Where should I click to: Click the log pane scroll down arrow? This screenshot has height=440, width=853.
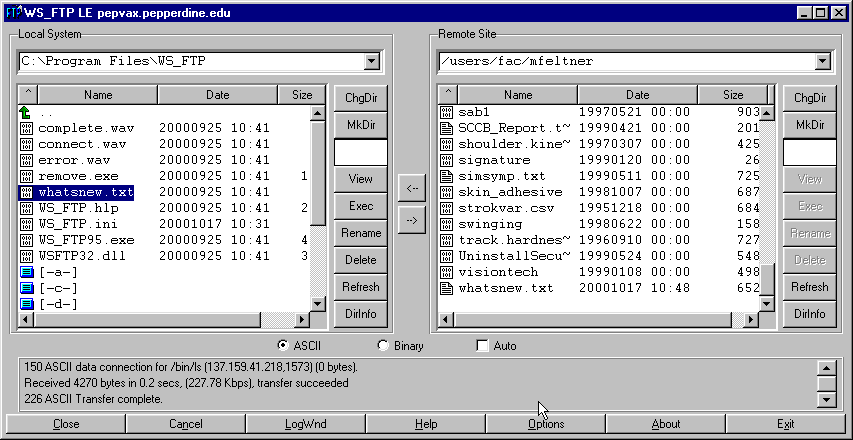(x=826, y=400)
